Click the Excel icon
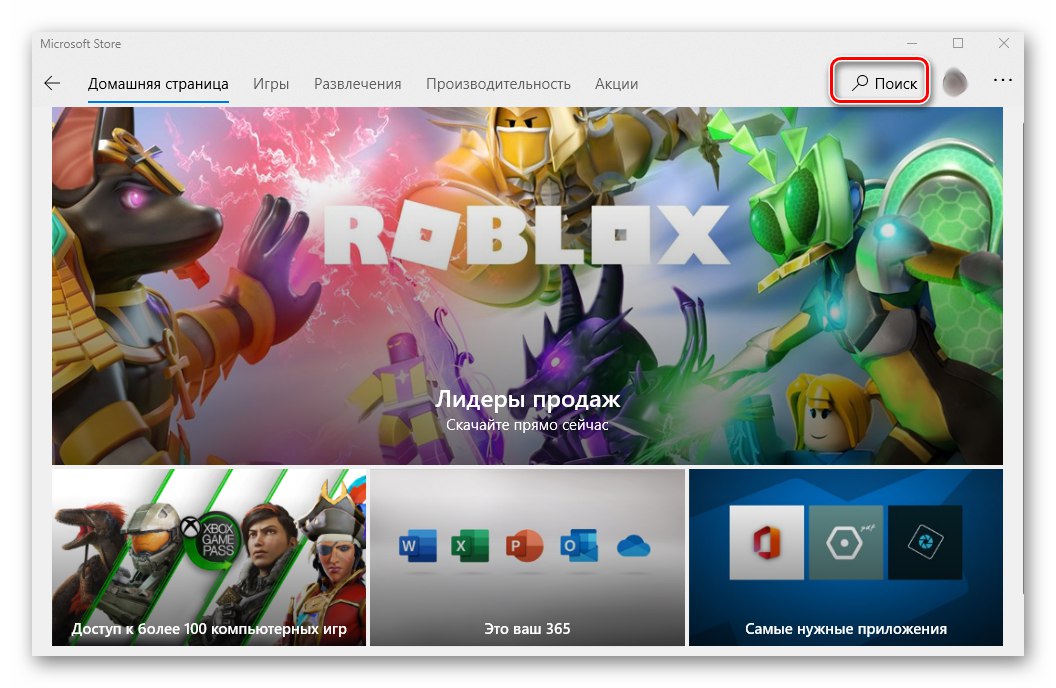Viewport: 1056px width, 688px height. pyautogui.click(x=470, y=546)
